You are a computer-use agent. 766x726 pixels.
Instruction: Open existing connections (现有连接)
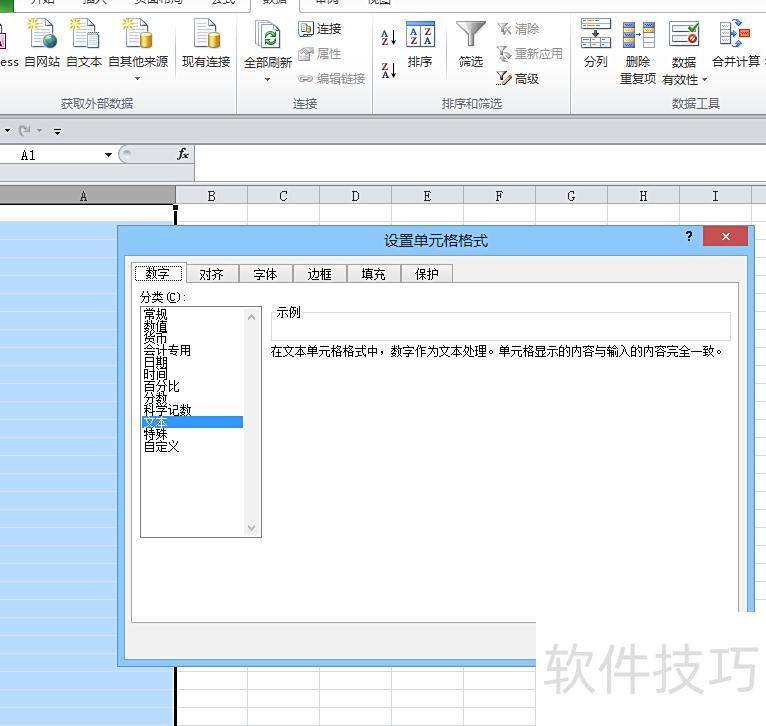click(x=206, y=43)
